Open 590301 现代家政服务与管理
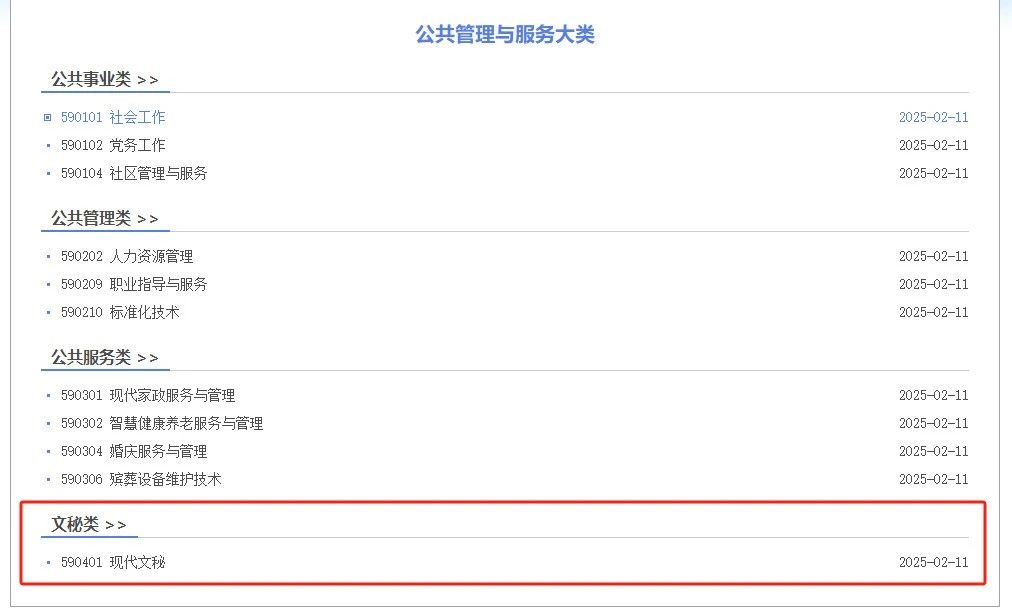1012x615 pixels. click(148, 395)
